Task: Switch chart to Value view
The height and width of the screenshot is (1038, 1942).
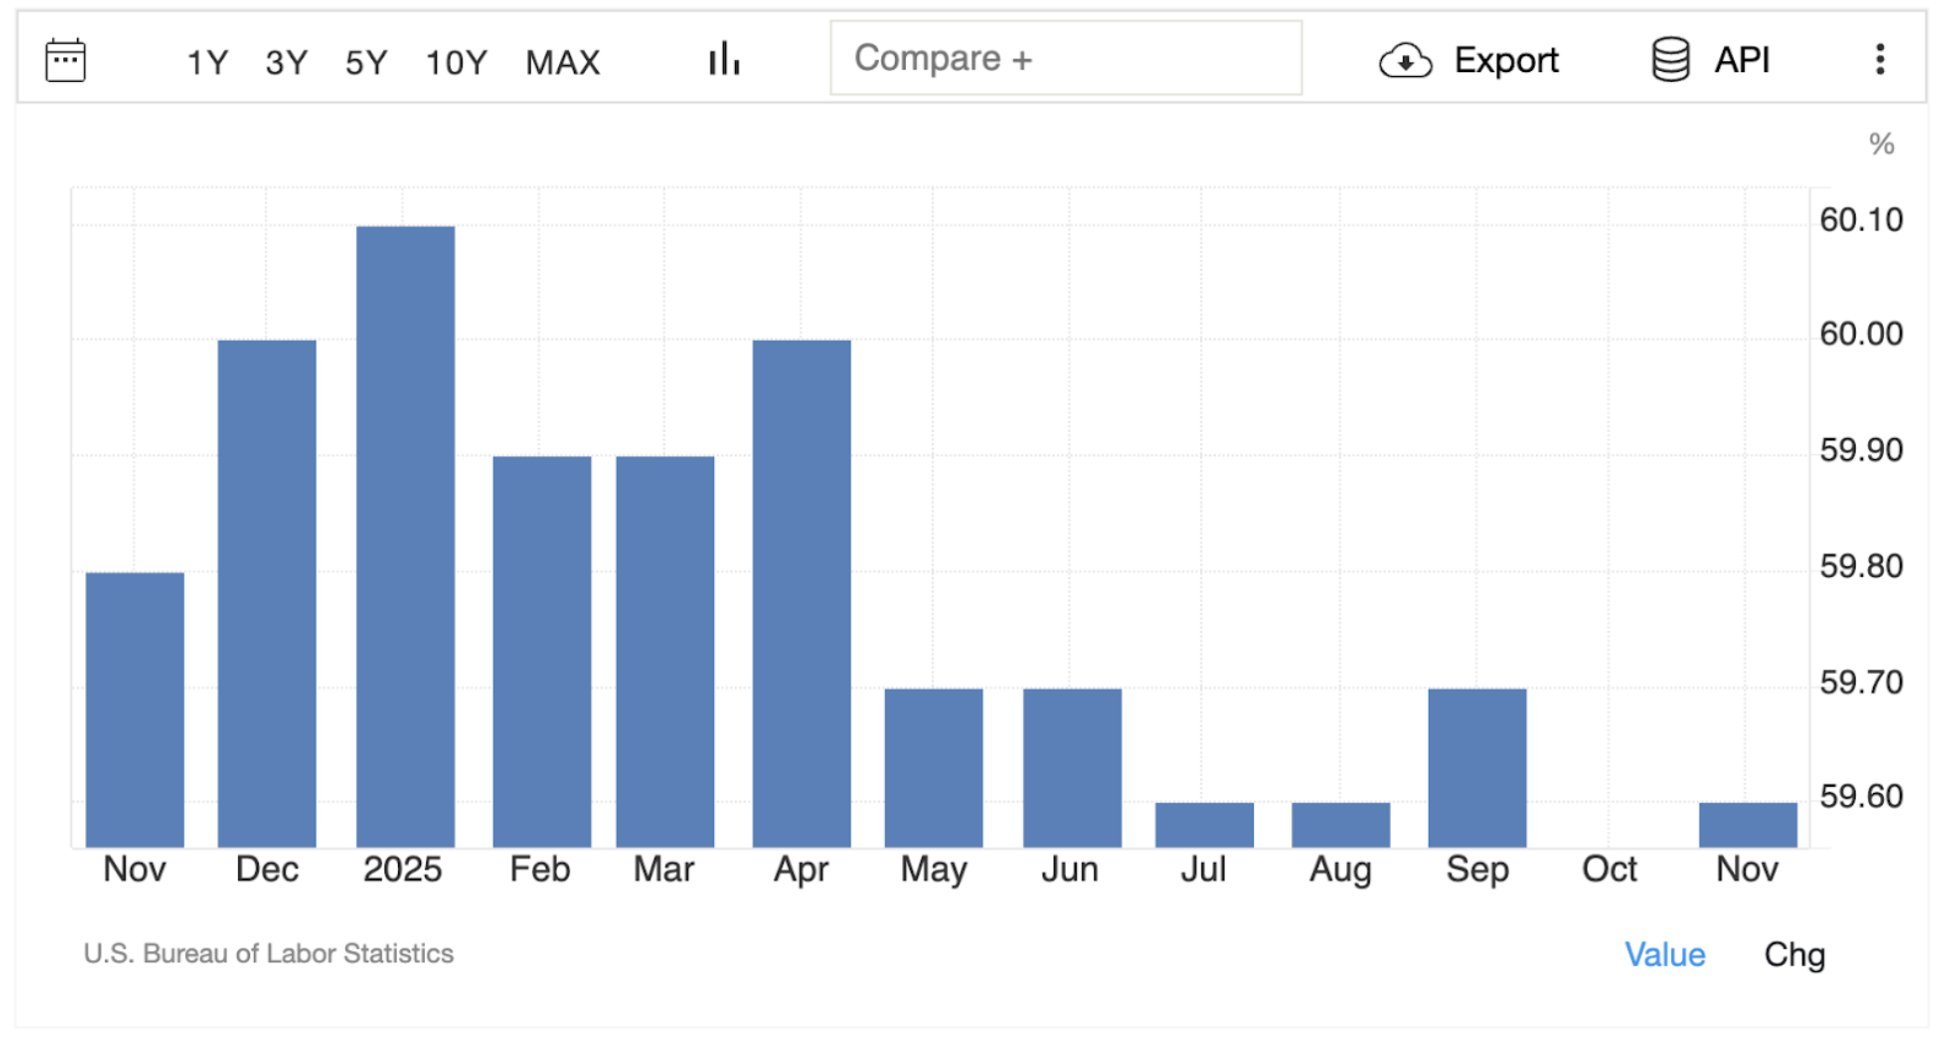Action: coord(1664,954)
